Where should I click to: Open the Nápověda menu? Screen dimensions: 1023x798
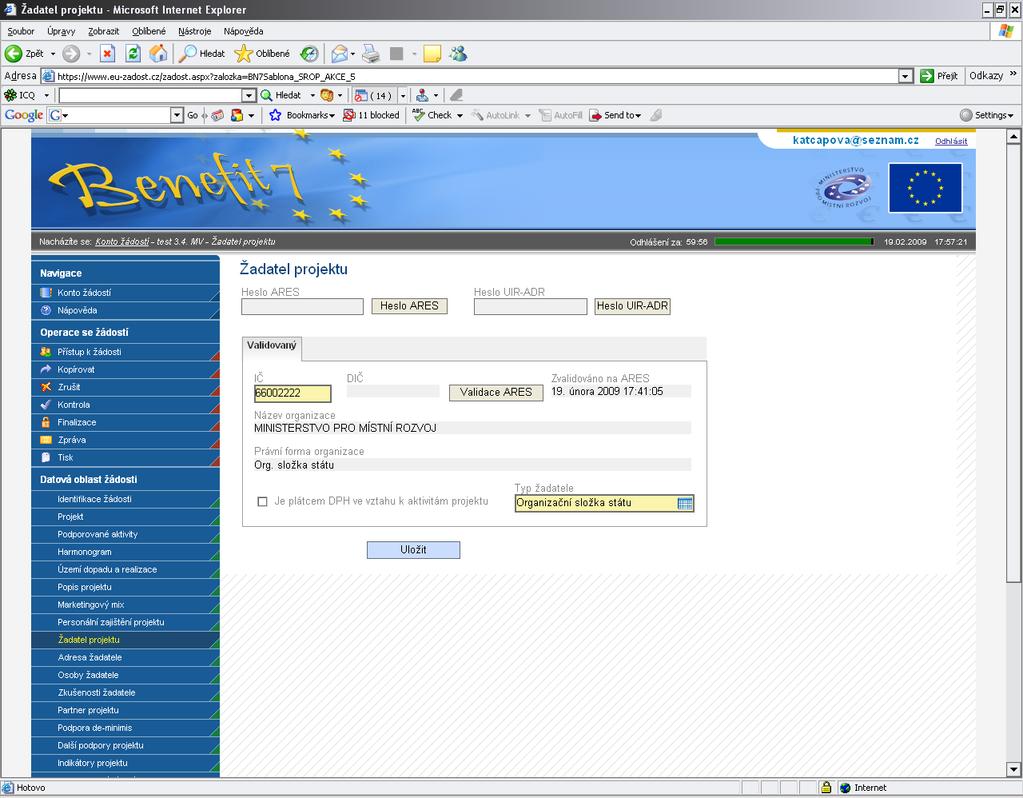point(243,31)
